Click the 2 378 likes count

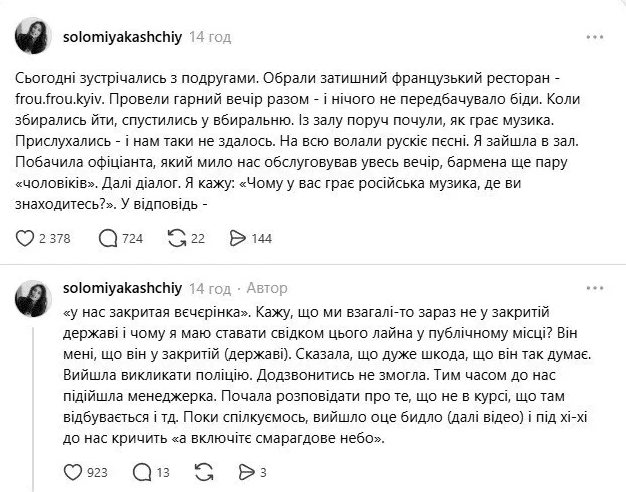click(x=53, y=238)
